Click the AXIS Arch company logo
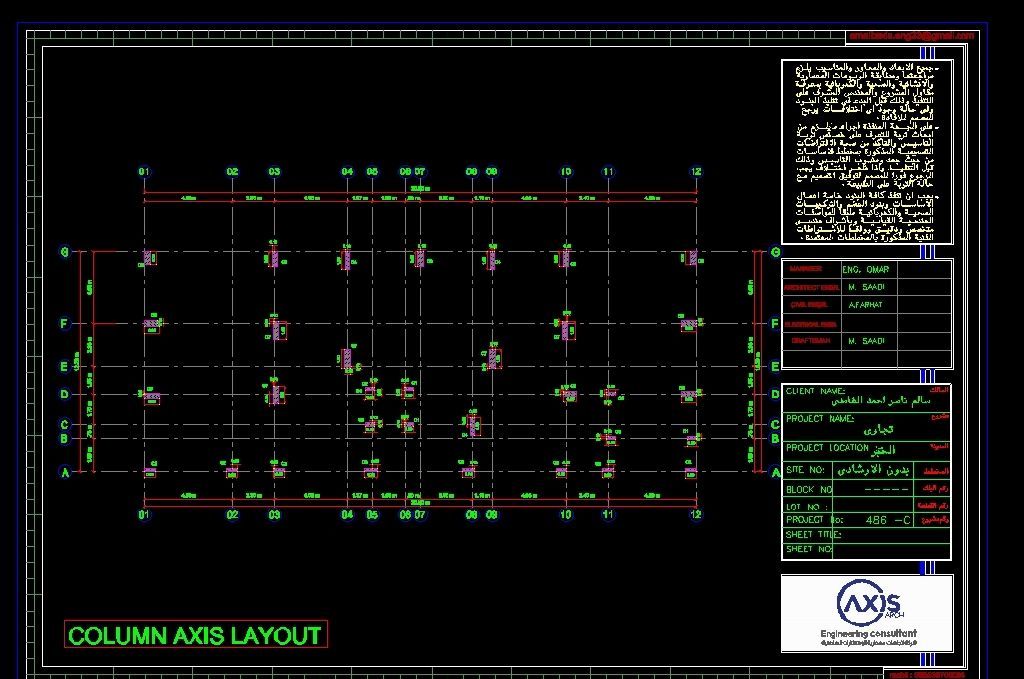1024x679 pixels. tap(868, 603)
